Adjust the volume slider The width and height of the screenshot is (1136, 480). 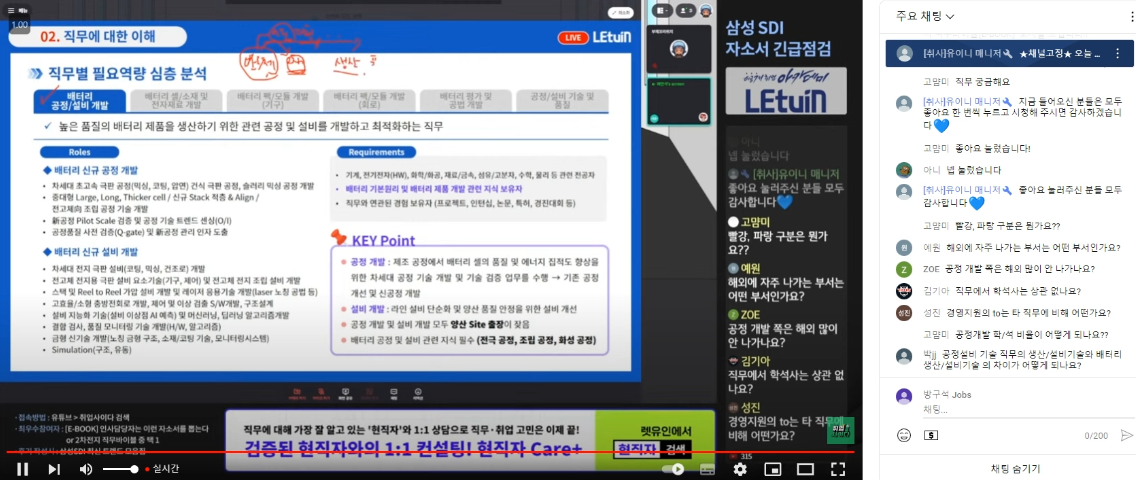tap(120, 469)
